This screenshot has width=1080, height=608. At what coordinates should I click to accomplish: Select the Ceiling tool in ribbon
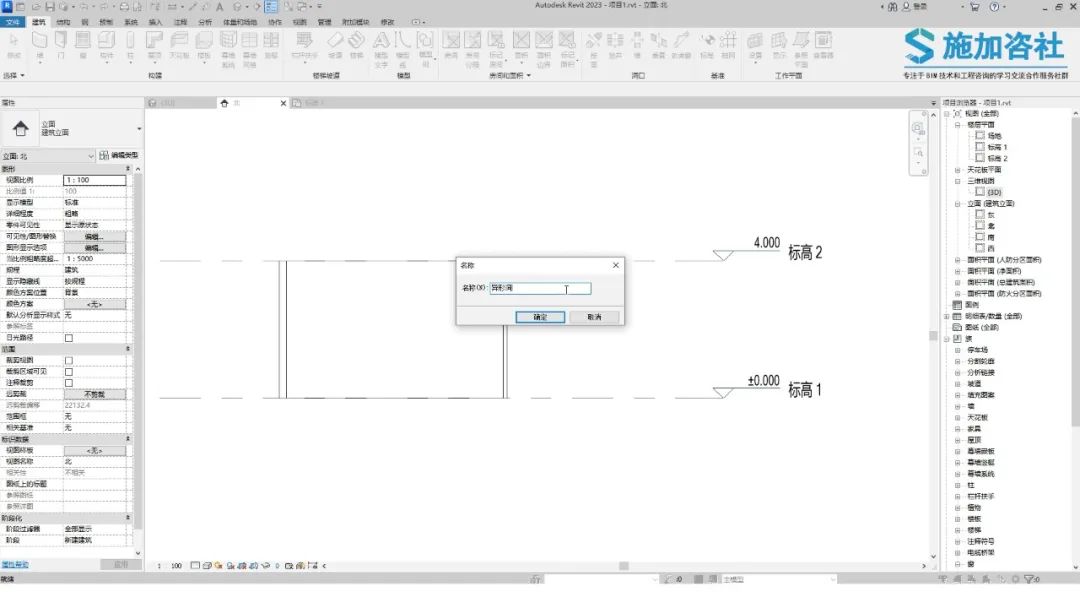pyautogui.click(x=179, y=45)
